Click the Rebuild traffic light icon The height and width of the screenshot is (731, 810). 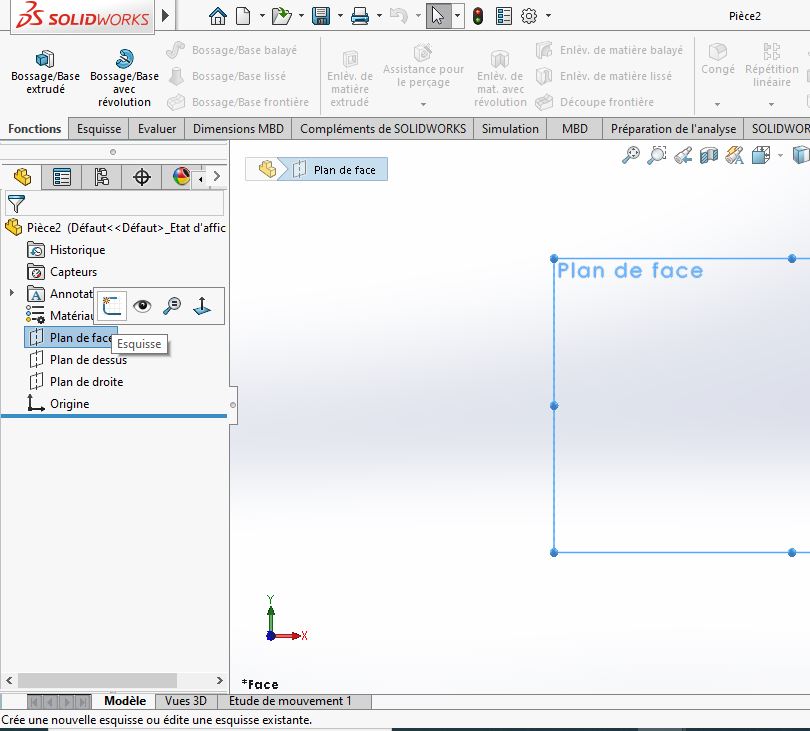click(x=478, y=16)
